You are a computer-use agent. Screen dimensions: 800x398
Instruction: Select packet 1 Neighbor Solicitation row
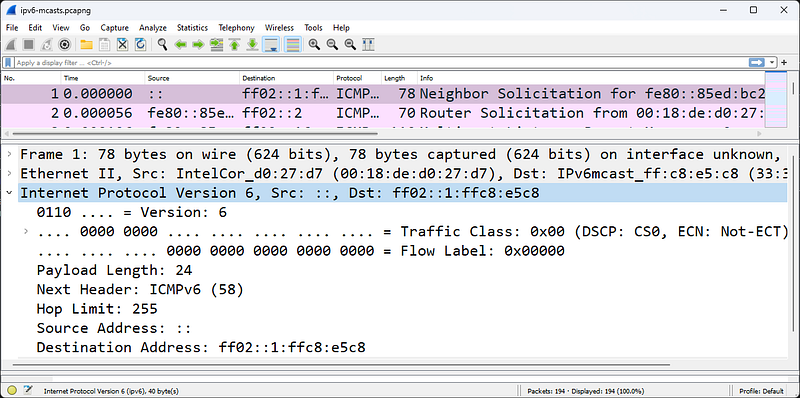tap(383, 94)
